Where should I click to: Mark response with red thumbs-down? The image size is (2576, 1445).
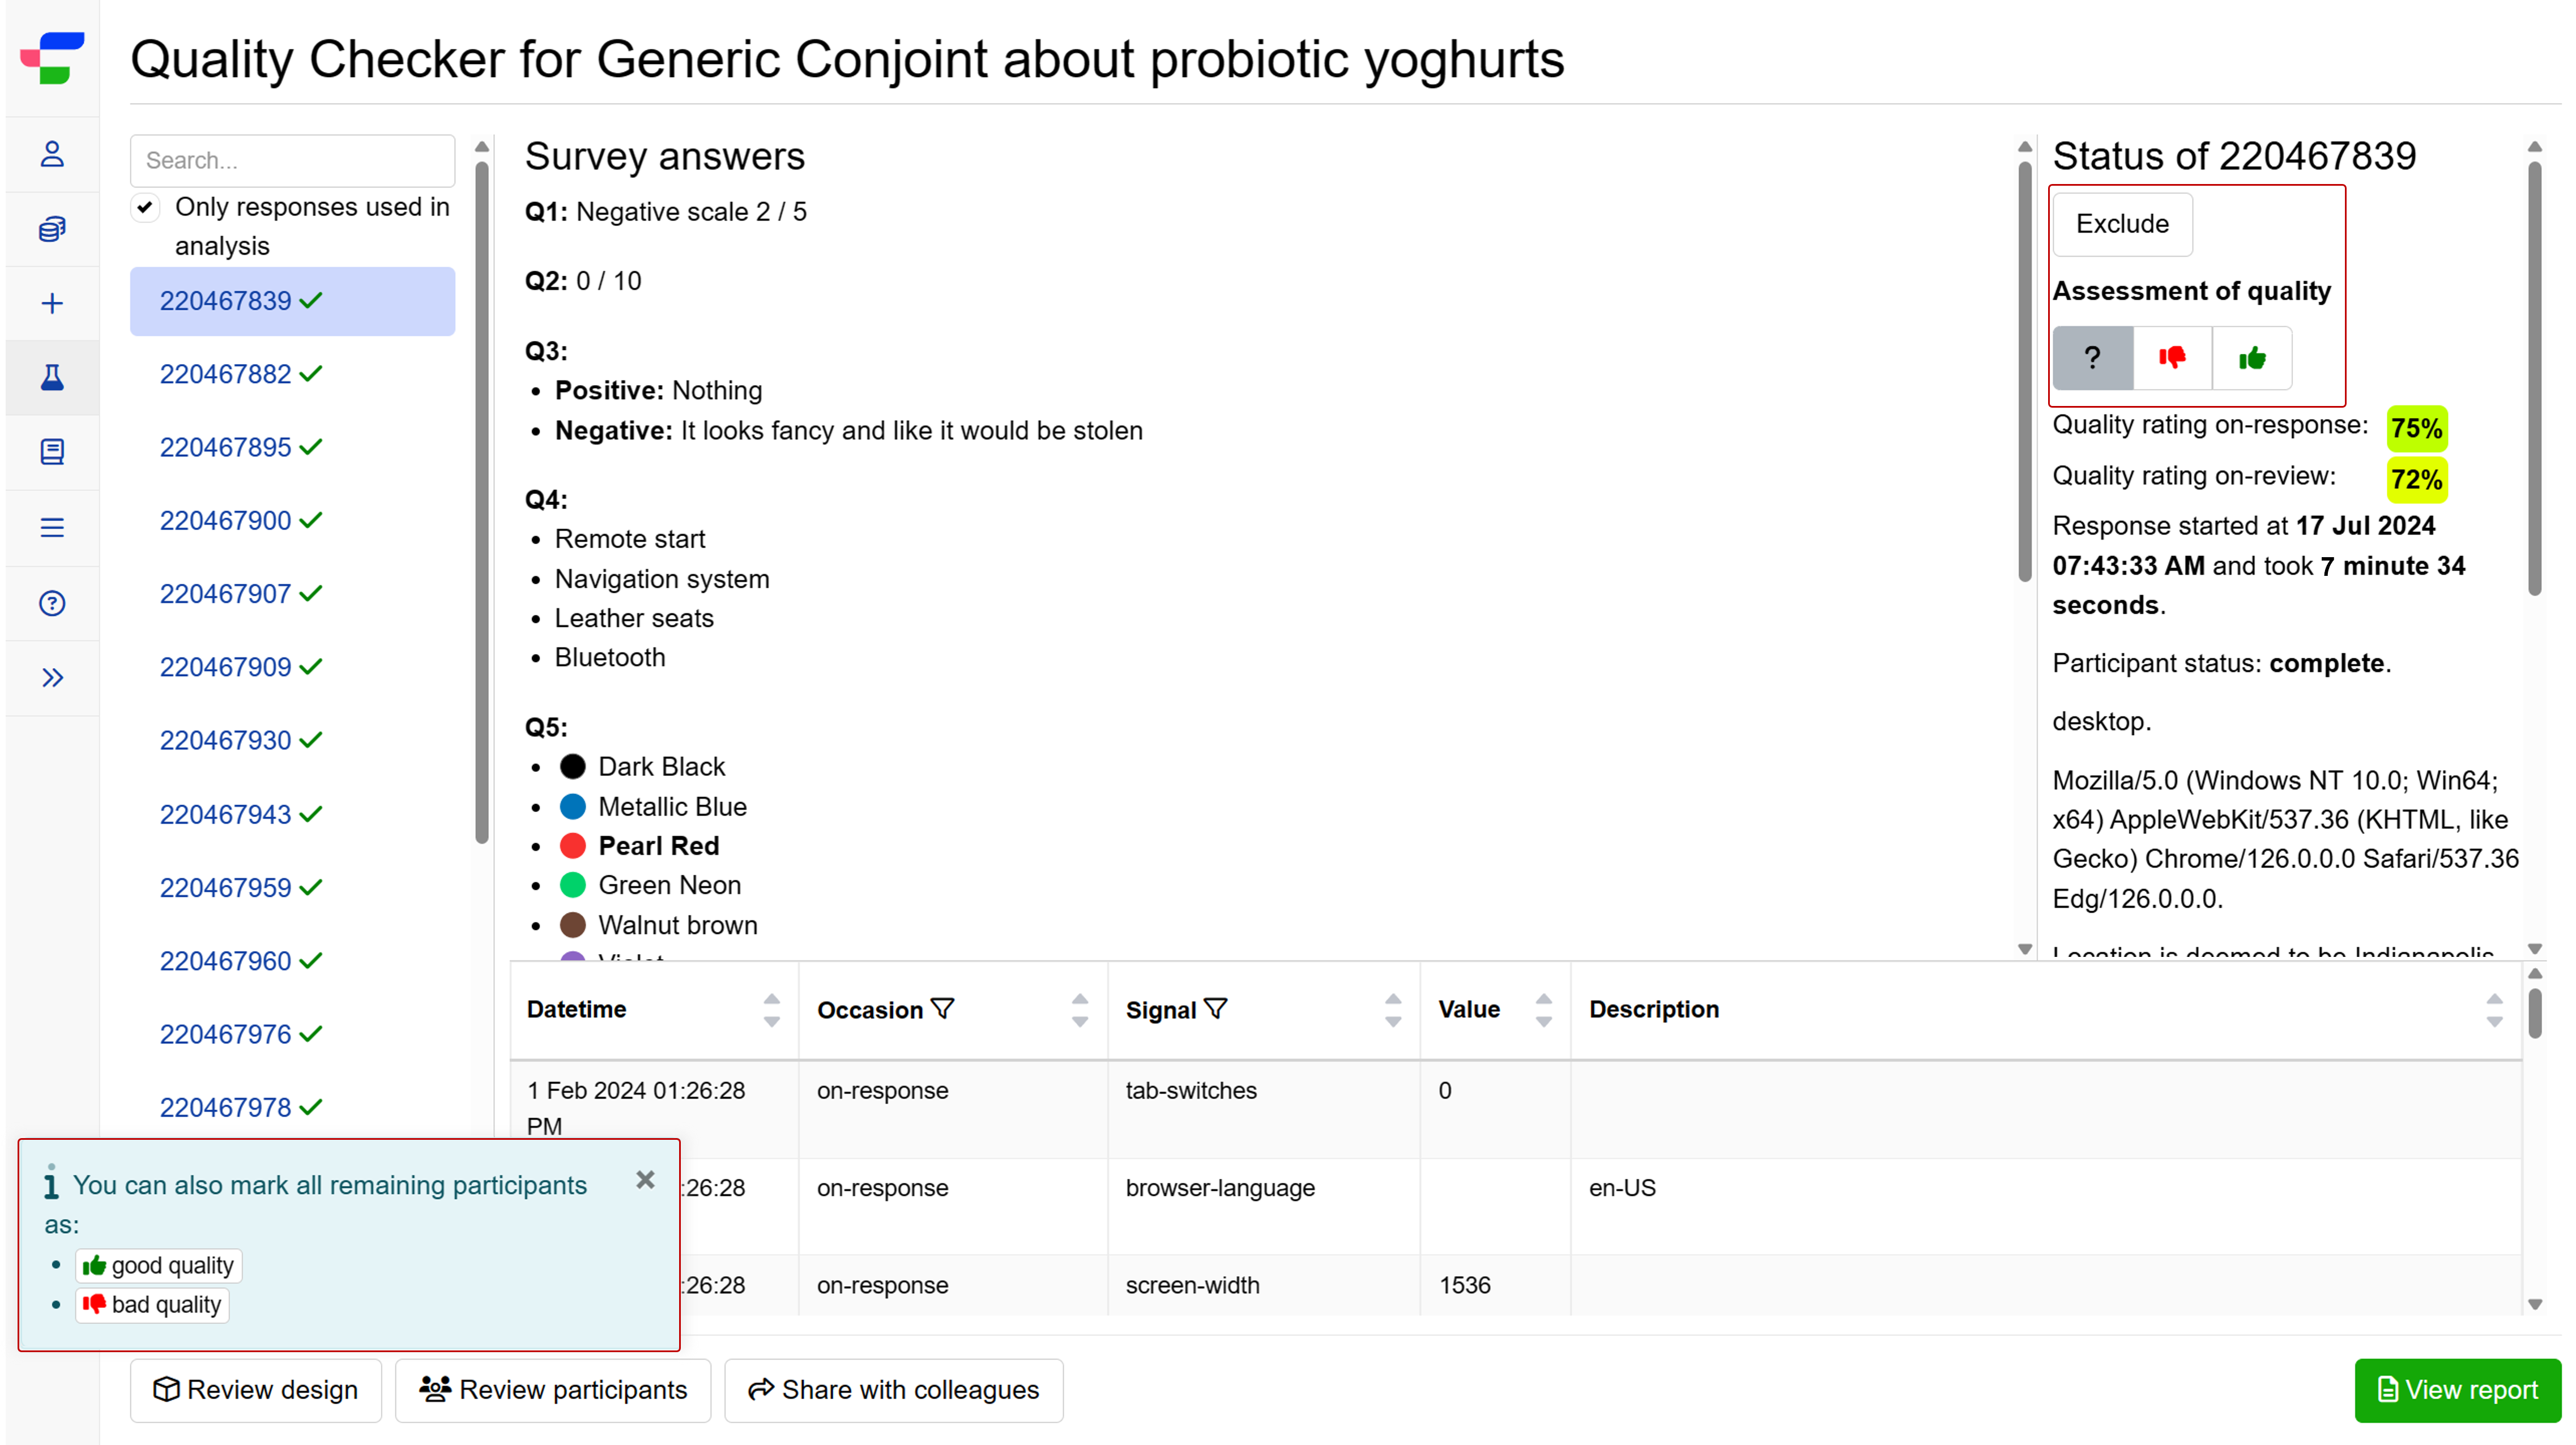pos(2172,358)
